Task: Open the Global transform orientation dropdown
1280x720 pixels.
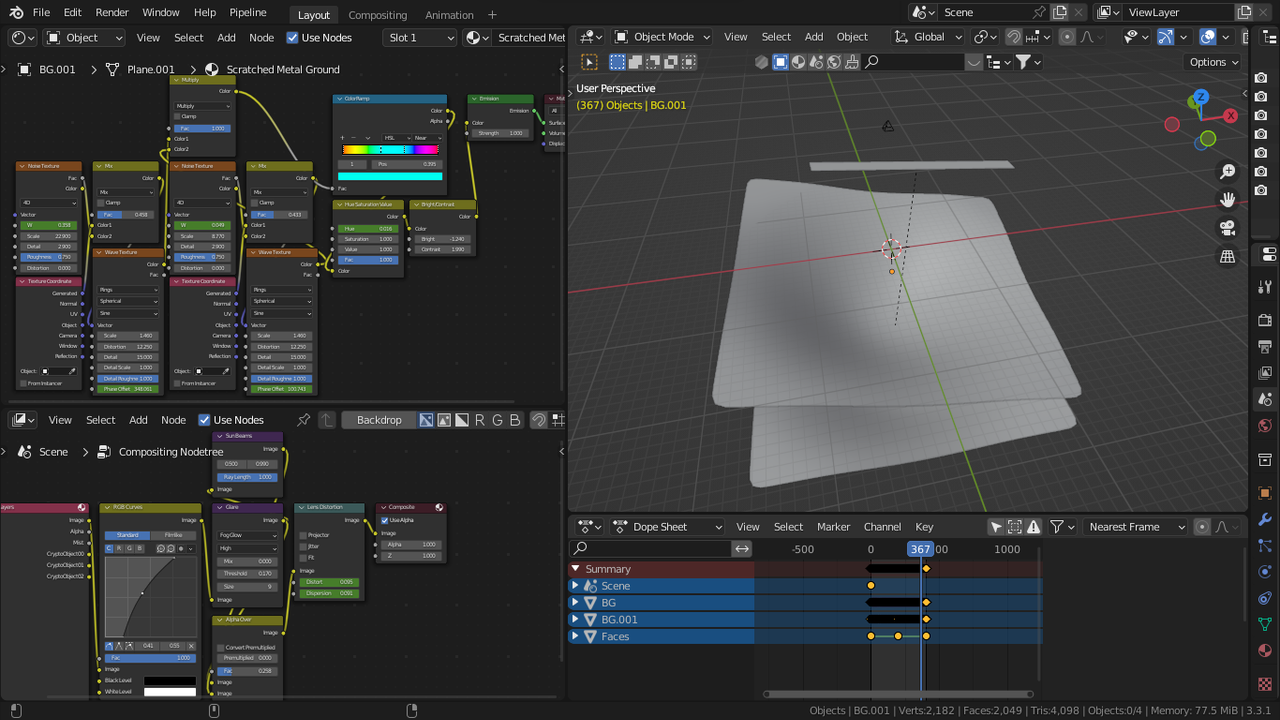Action: click(x=929, y=37)
